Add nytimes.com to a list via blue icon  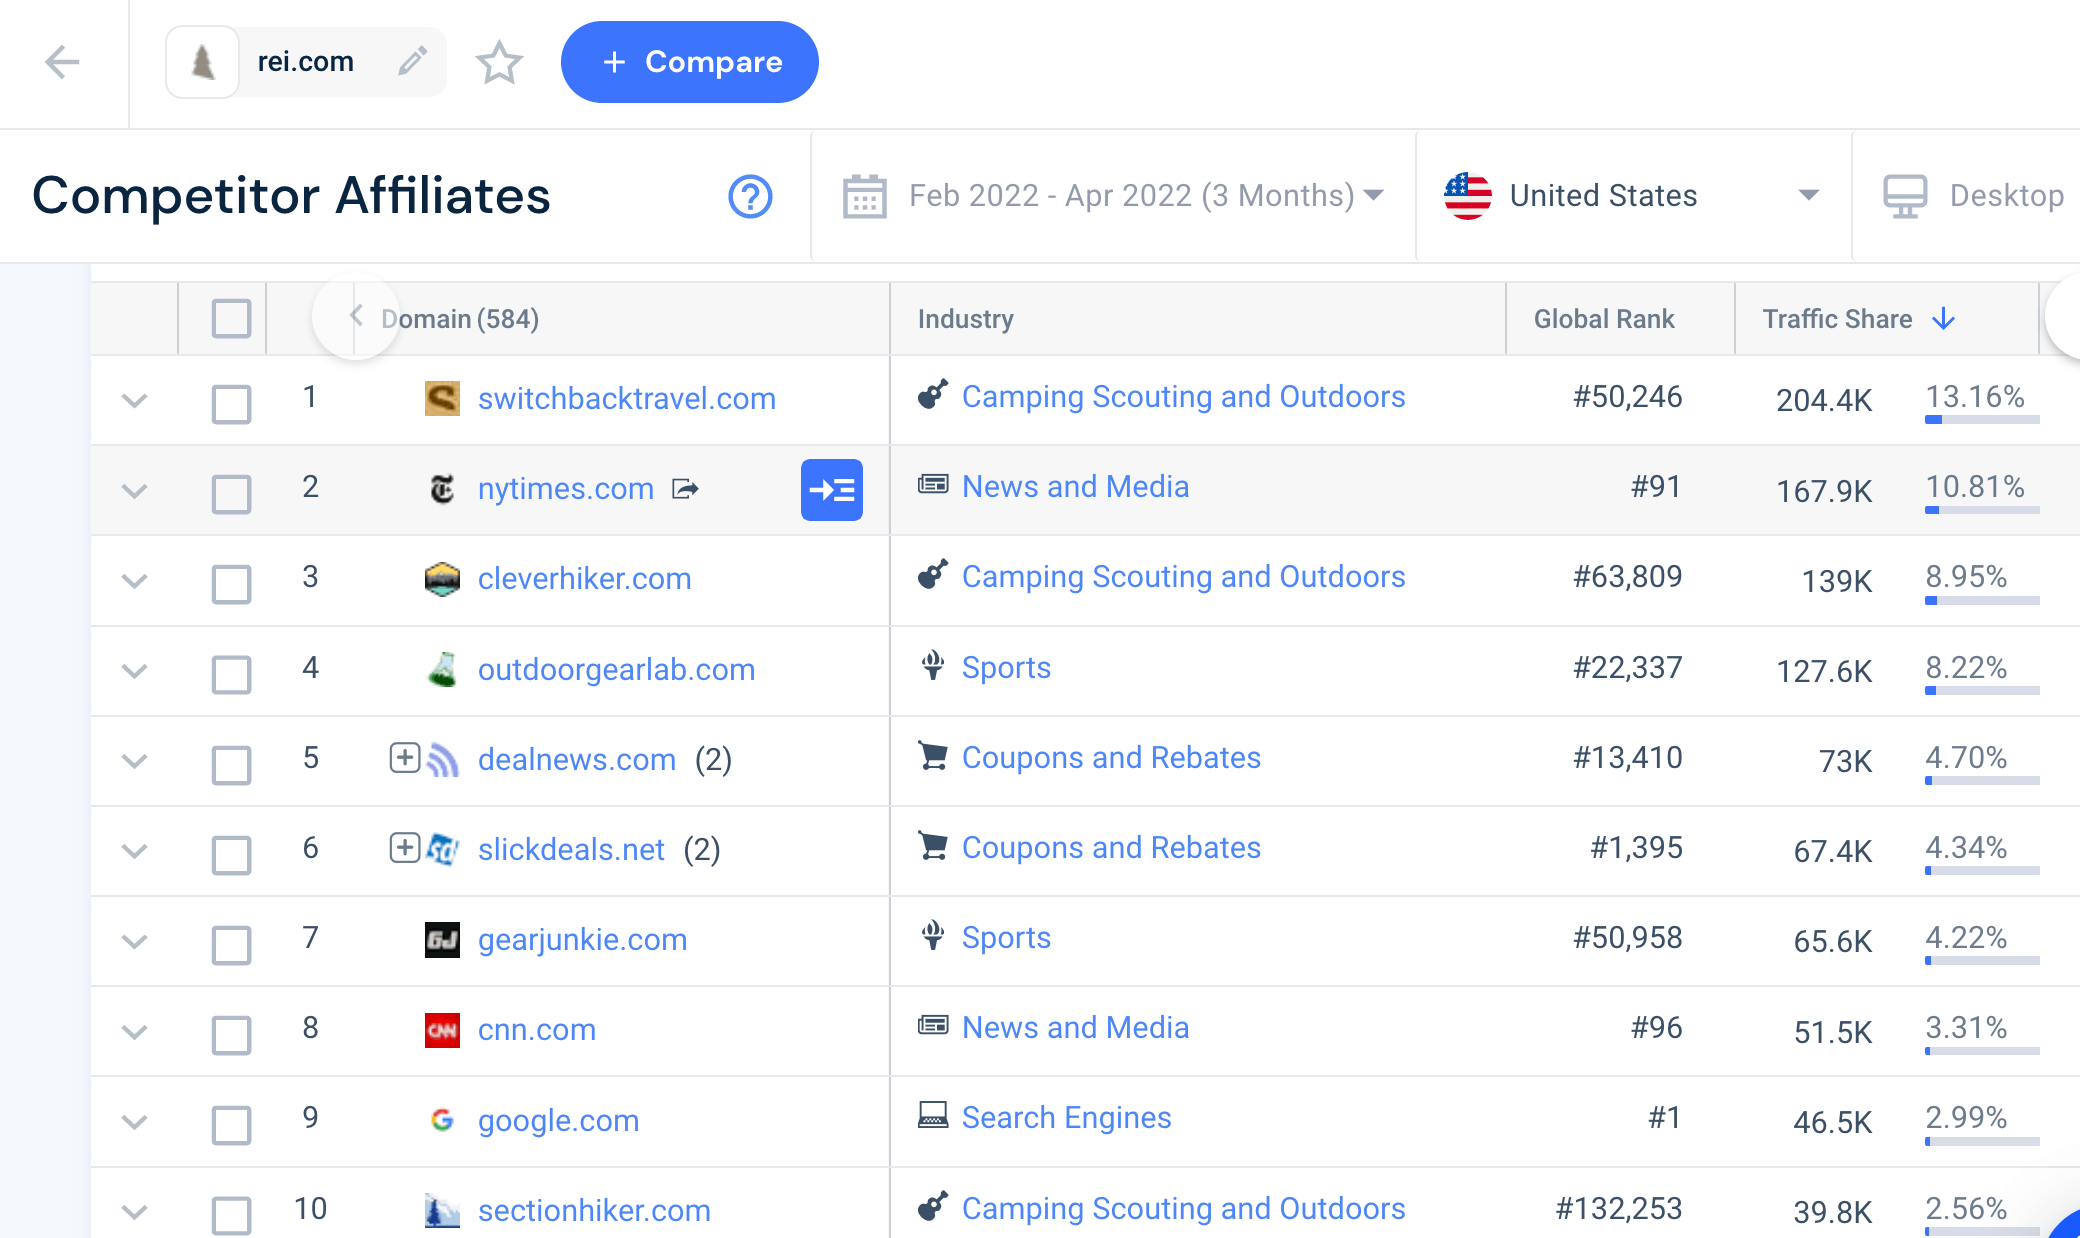pos(831,490)
